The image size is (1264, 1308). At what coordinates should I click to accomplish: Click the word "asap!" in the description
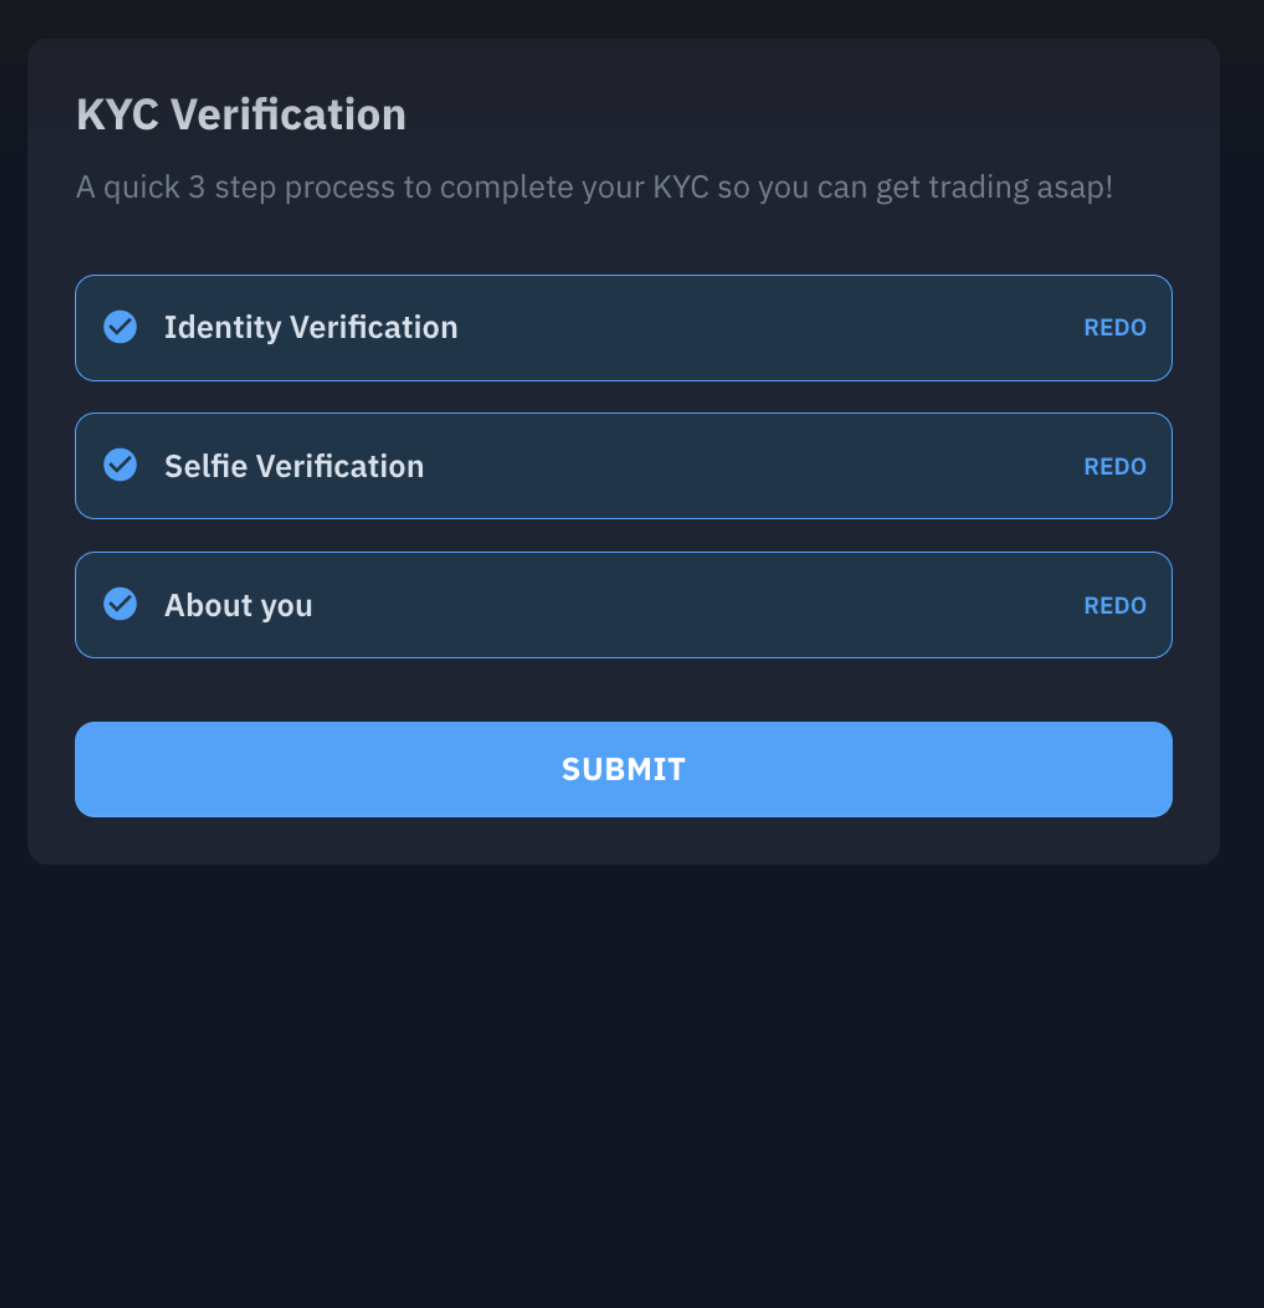click(x=1075, y=188)
